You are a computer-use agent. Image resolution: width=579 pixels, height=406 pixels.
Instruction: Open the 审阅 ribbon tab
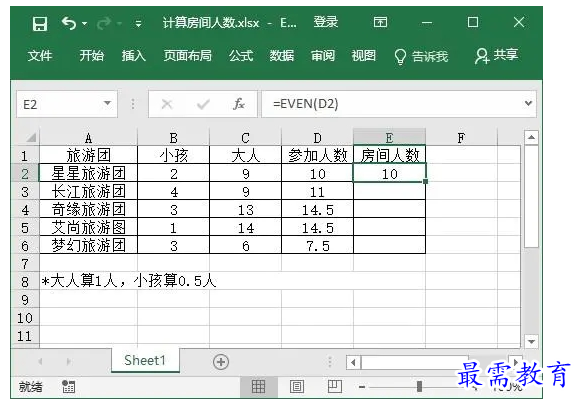pos(322,56)
